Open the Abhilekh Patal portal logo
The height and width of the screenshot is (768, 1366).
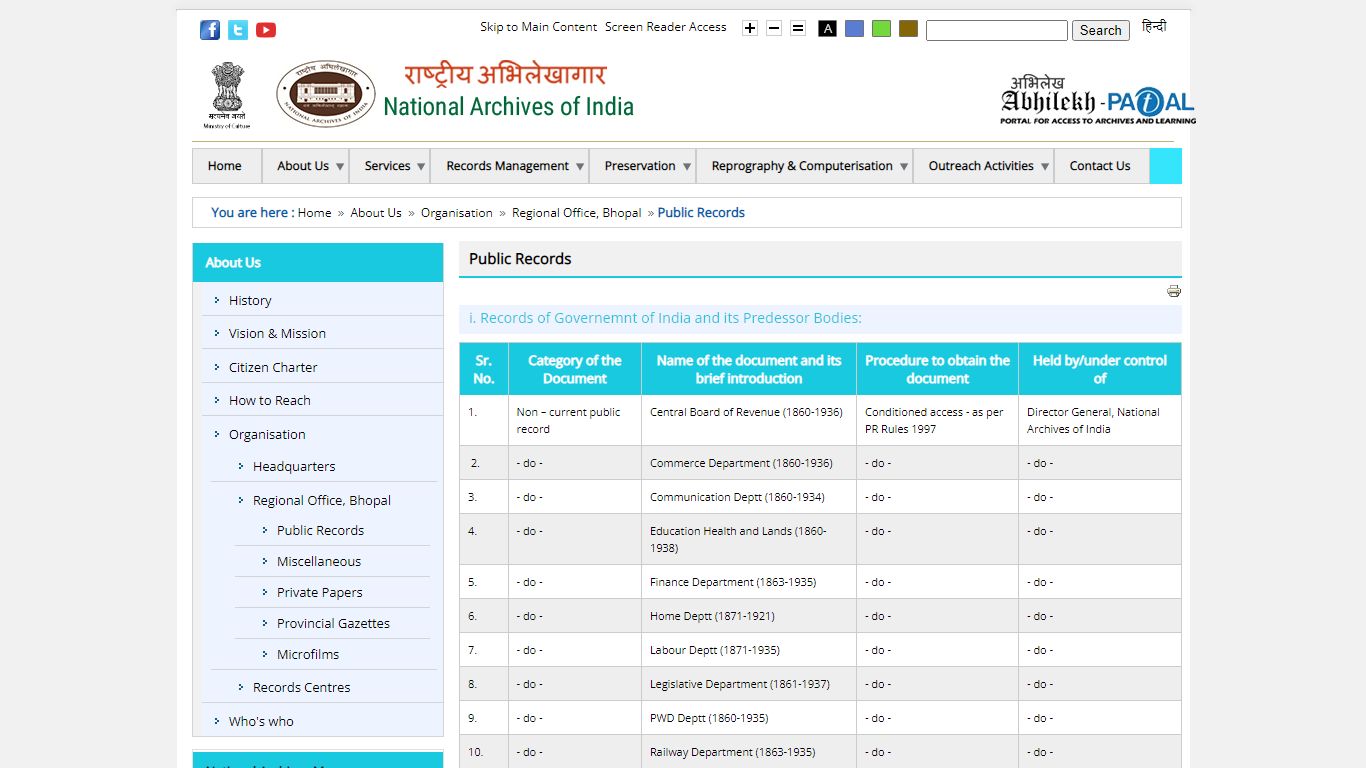tap(1098, 100)
